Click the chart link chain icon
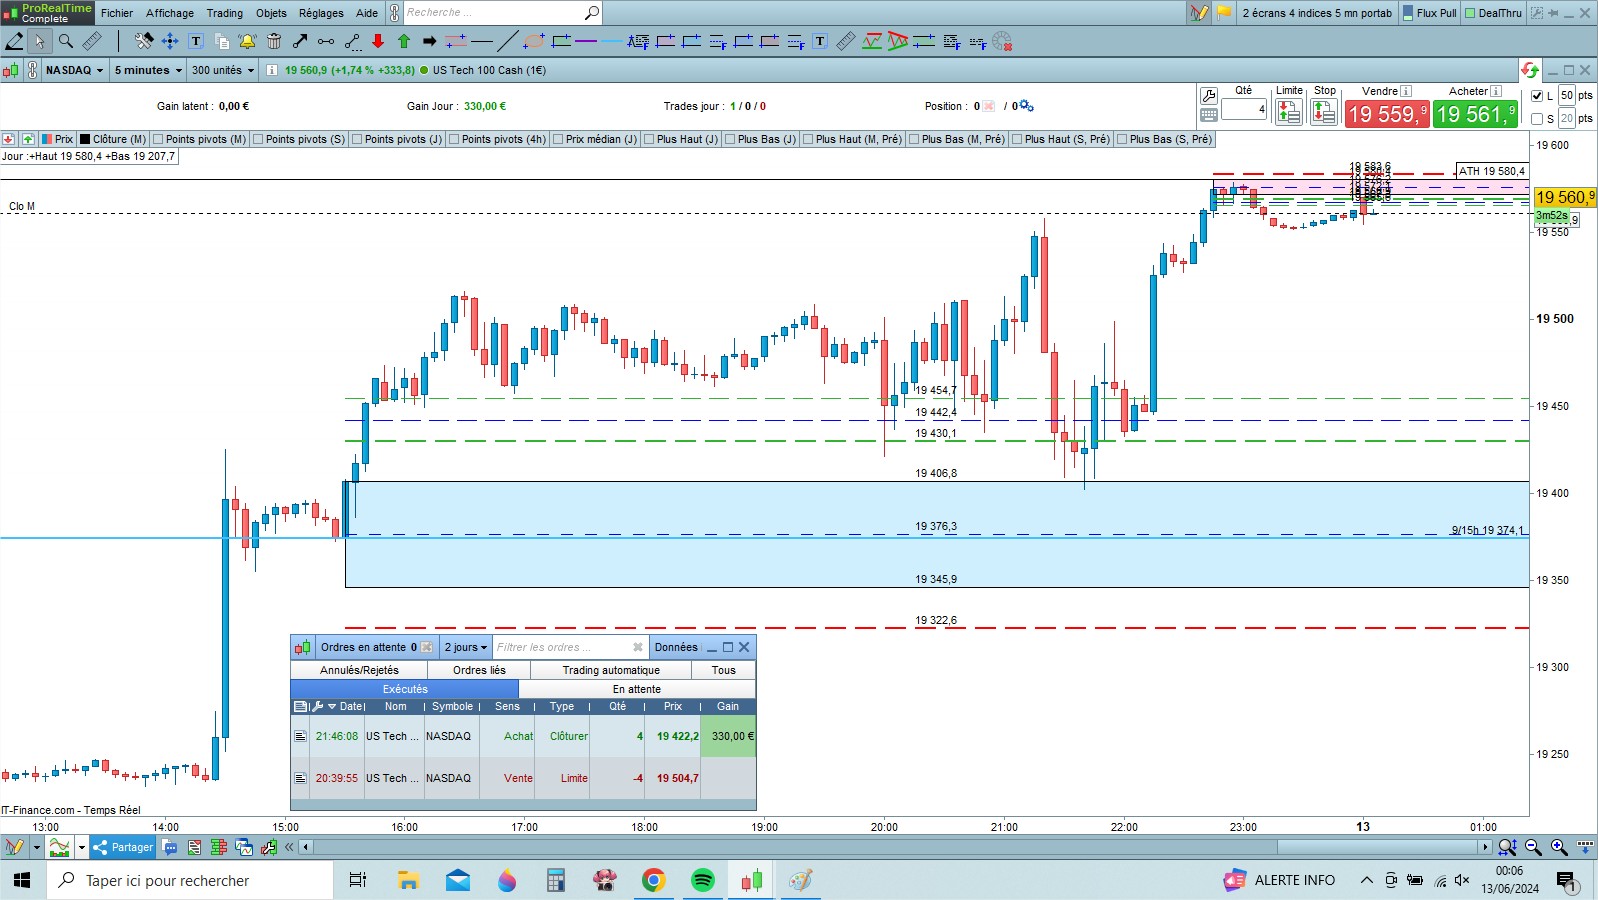1598x900 pixels. [33, 70]
